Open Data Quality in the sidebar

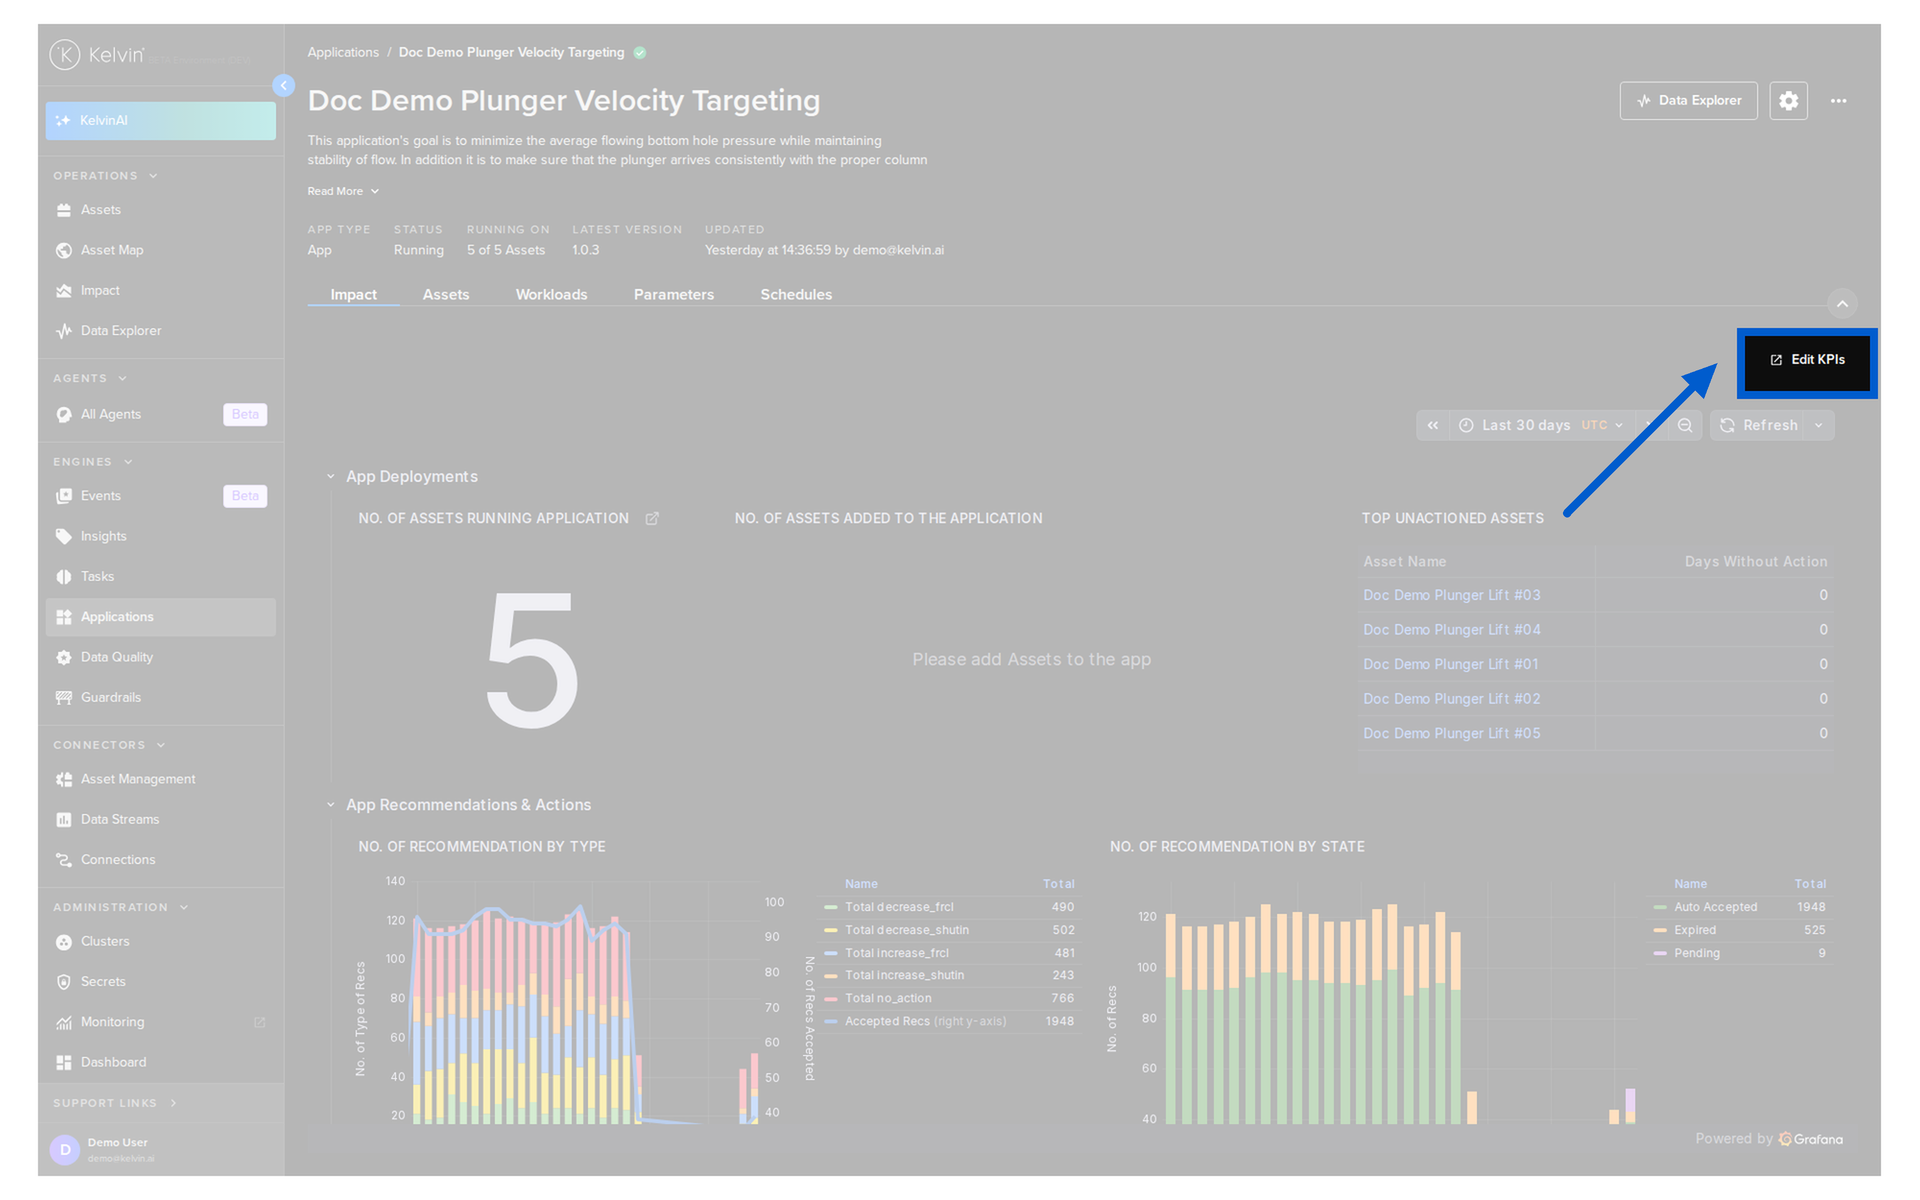(116, 658)
